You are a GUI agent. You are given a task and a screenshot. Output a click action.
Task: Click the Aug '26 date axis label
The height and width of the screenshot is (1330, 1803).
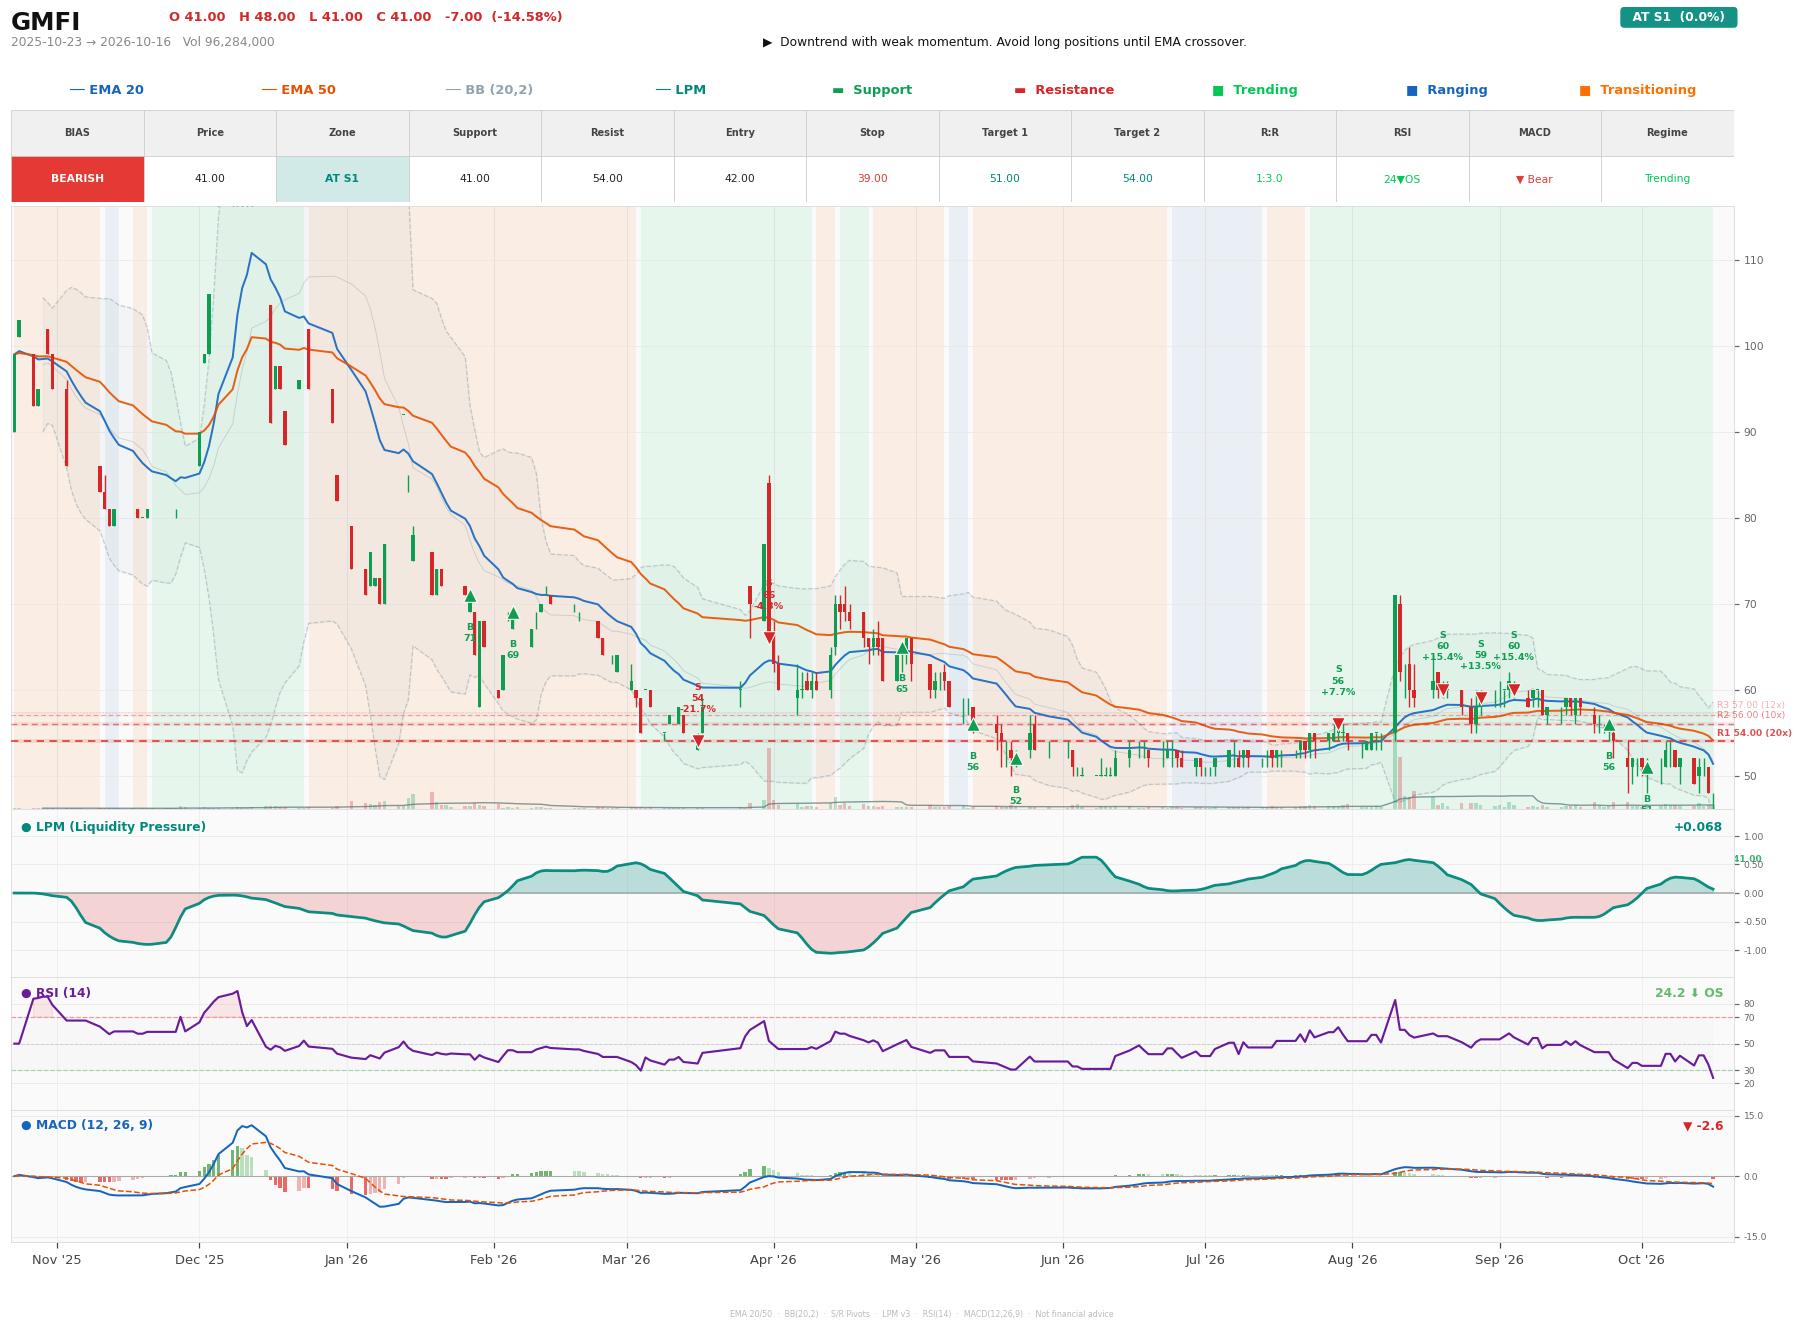click(1352, 1260)
